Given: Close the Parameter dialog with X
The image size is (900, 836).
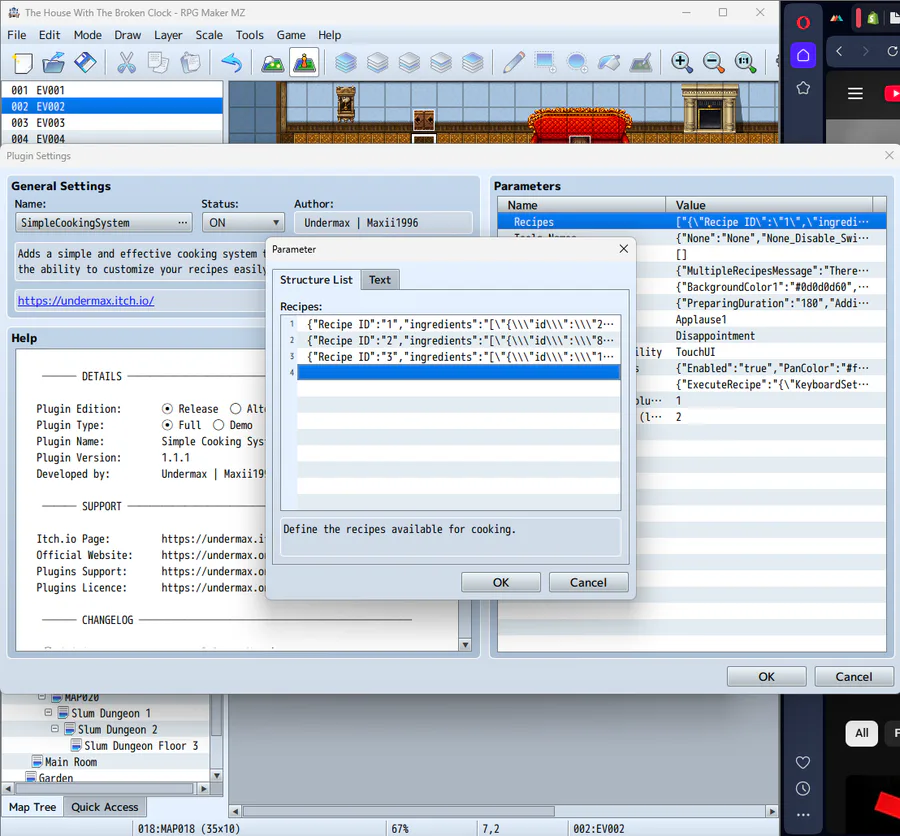Looking at the screenshot, I should click(x=623, y=249).
